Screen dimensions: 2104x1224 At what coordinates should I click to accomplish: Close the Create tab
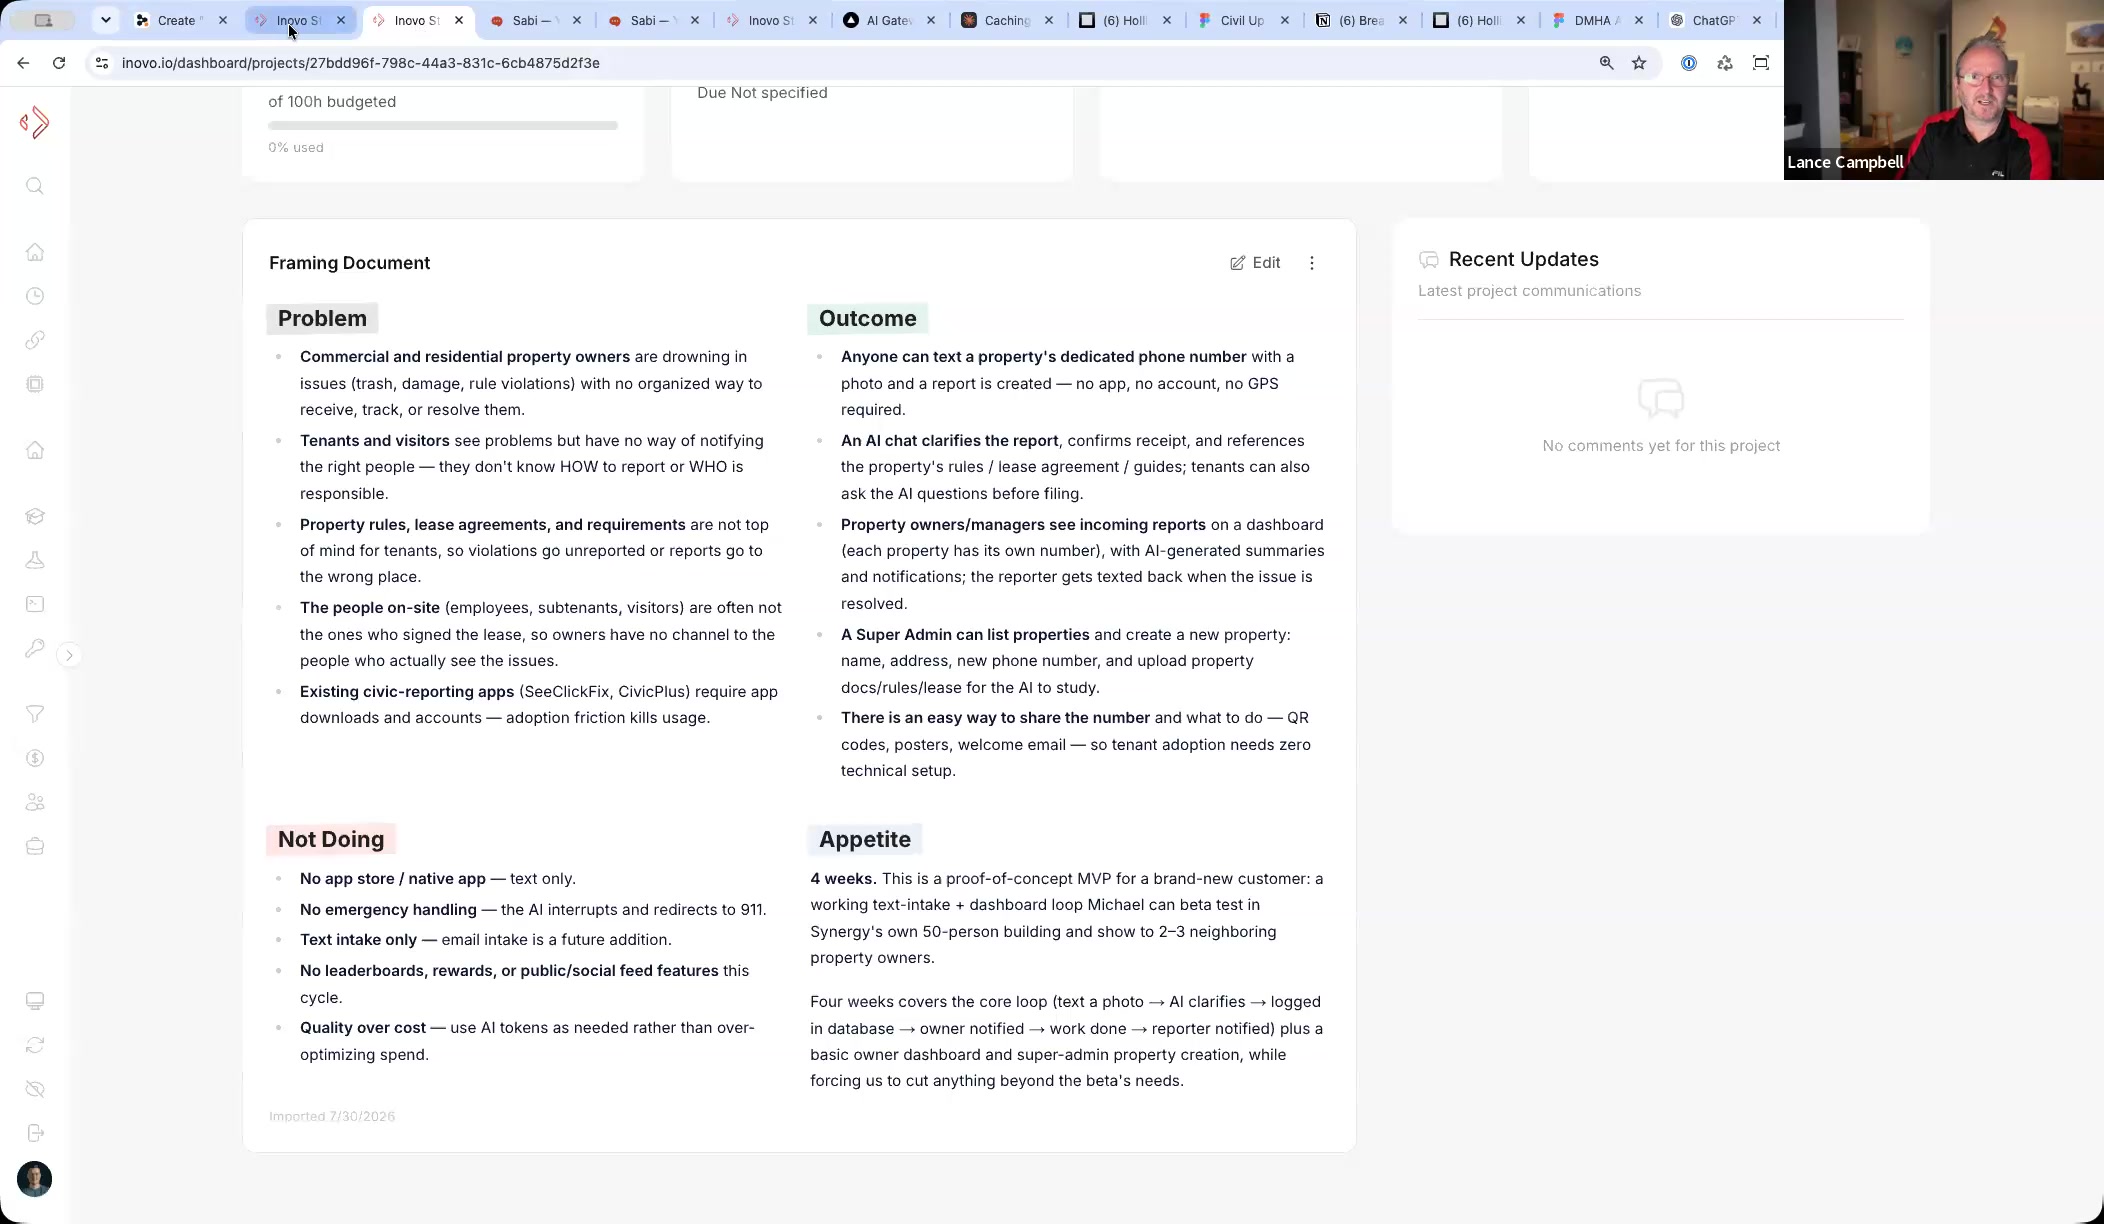coord(223,20)
